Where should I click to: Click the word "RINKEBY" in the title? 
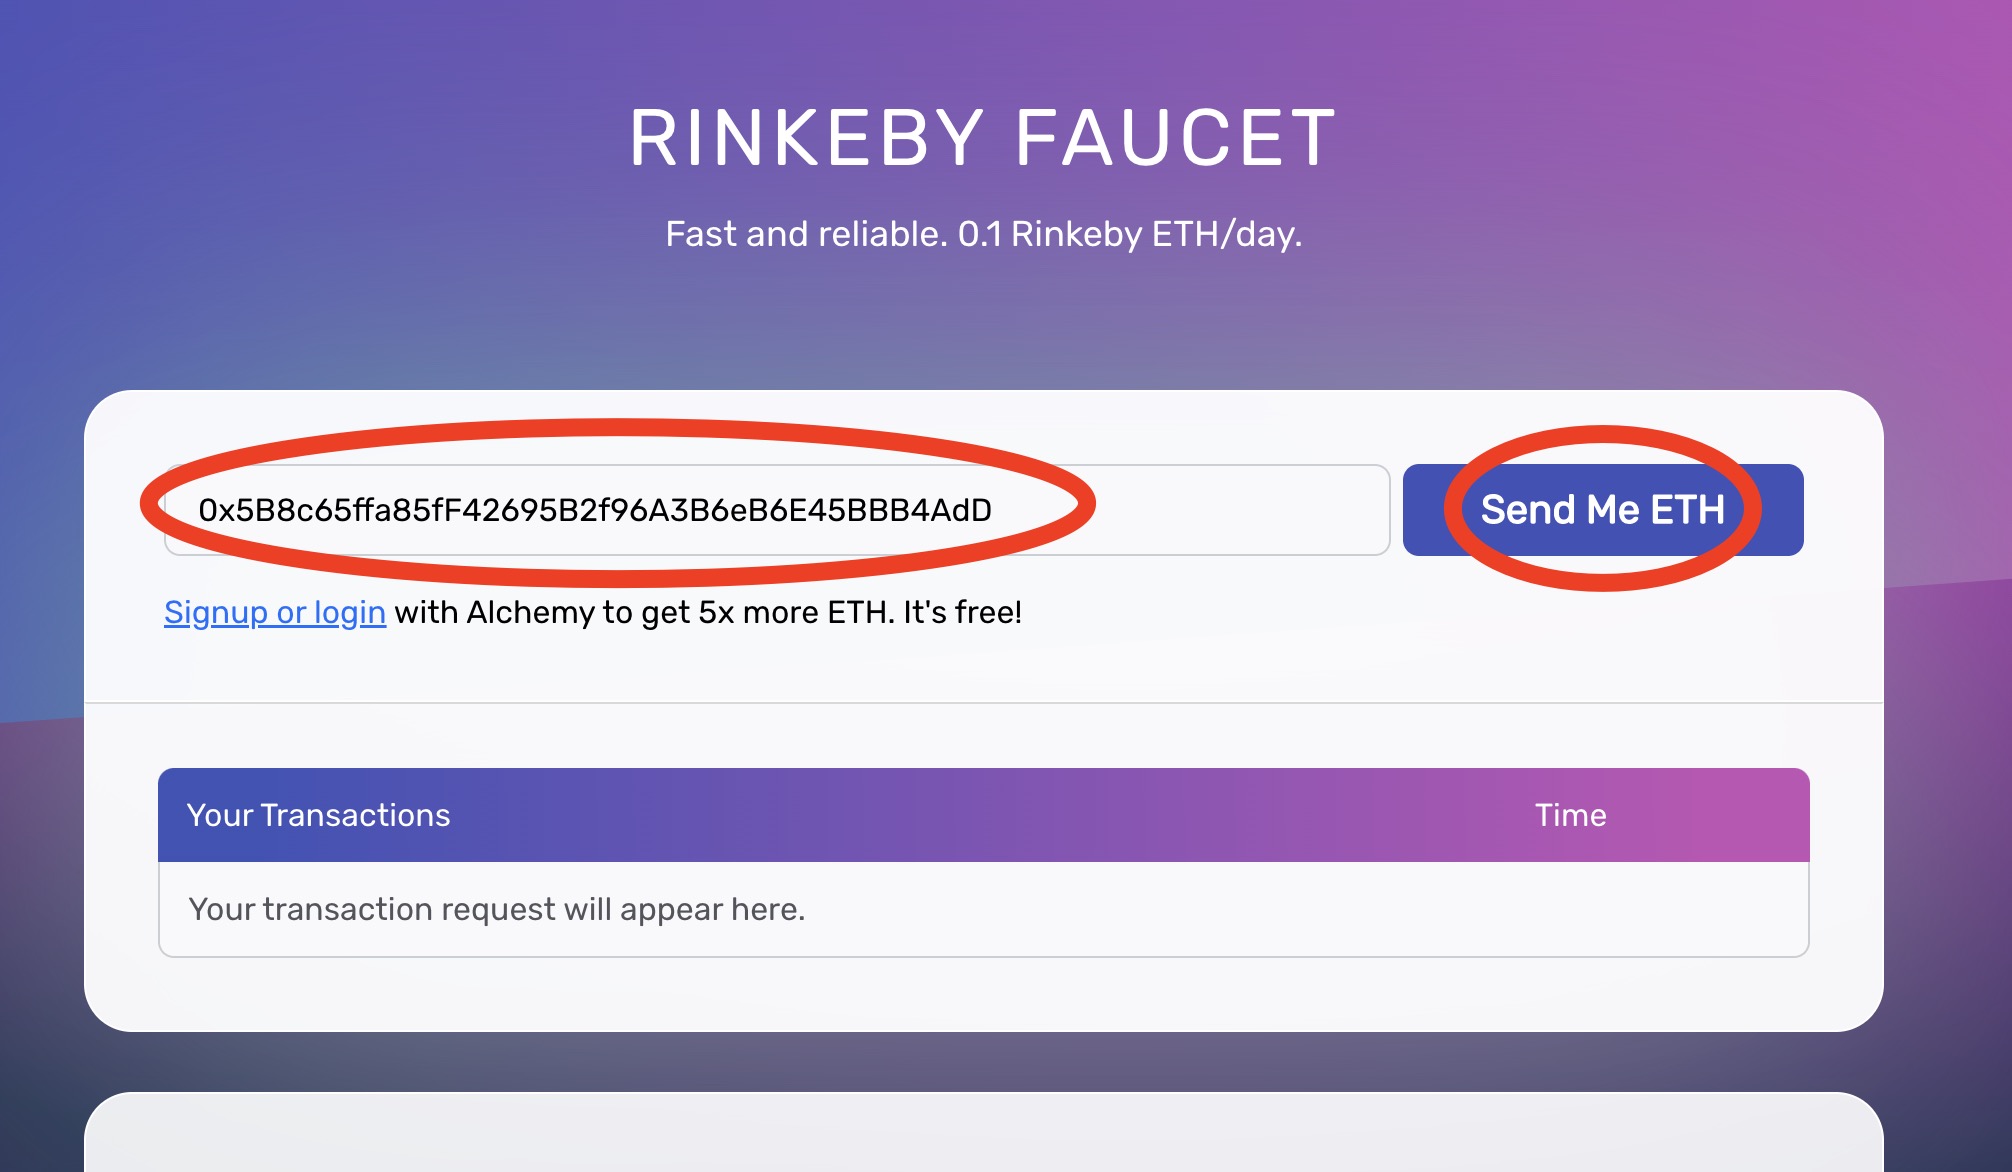[x=806, y=138]
